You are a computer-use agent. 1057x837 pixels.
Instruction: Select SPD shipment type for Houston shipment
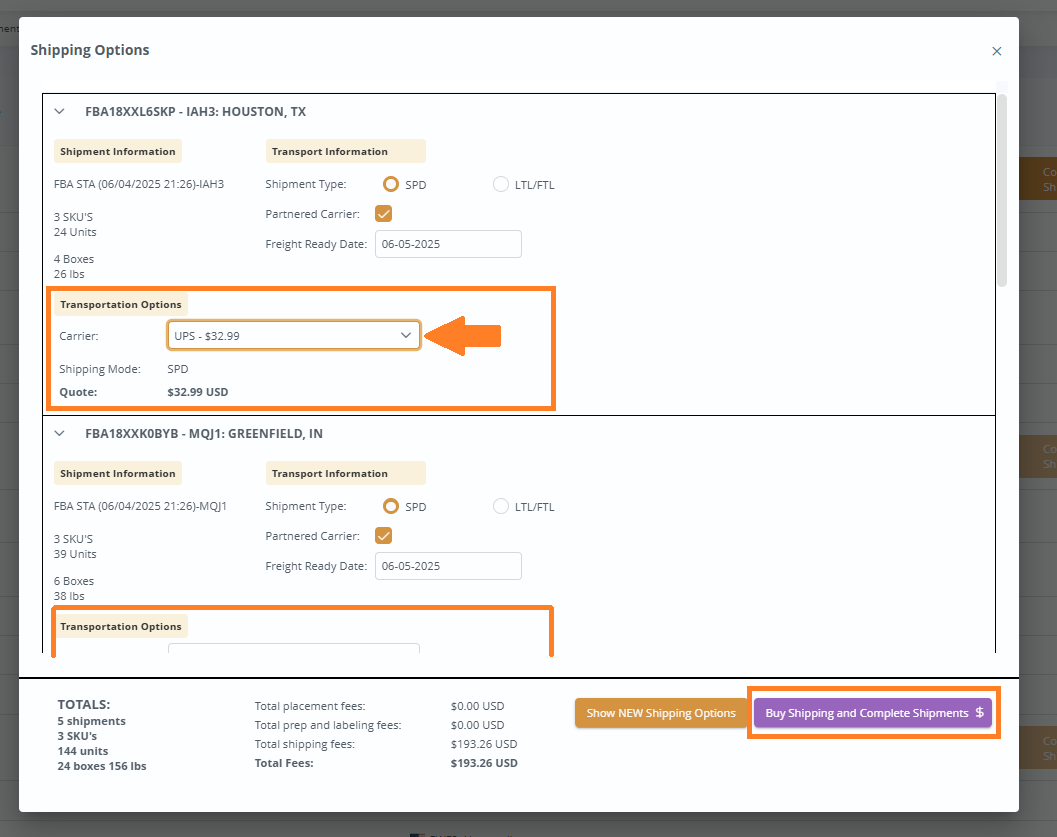[x=390, y=184]
